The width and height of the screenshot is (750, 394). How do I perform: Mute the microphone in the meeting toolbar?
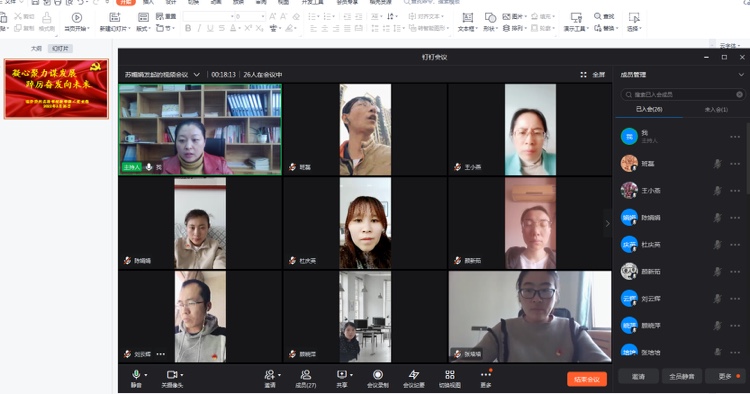tap(136, 378)
